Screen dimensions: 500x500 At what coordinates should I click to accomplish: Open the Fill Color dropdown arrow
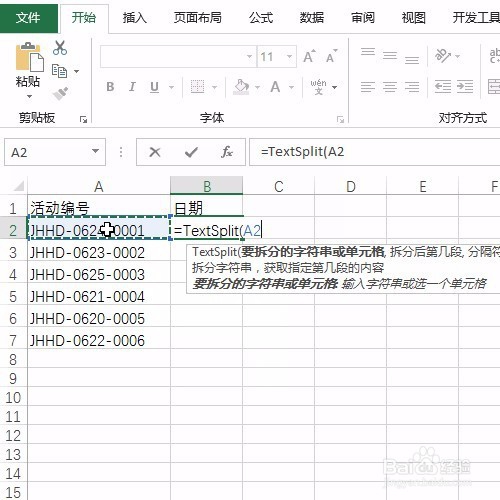[x=257, y=87]
